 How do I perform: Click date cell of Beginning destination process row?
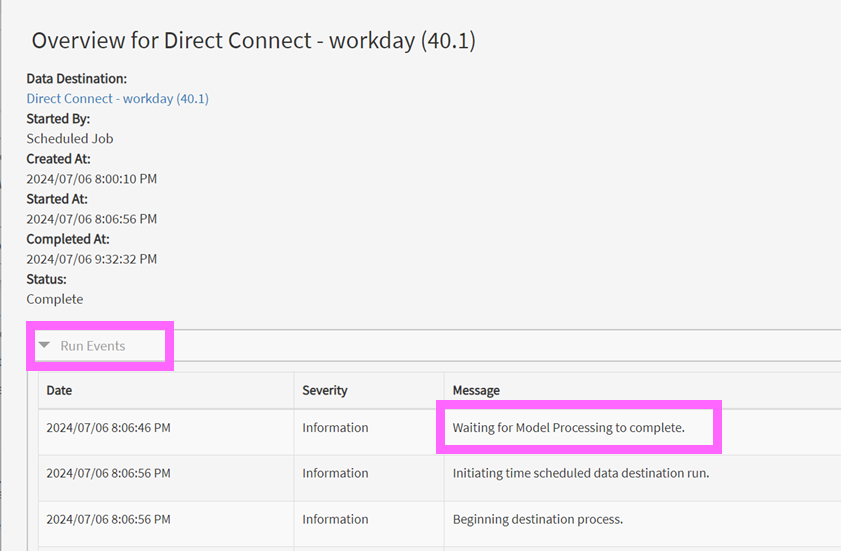tap(108, 519)
